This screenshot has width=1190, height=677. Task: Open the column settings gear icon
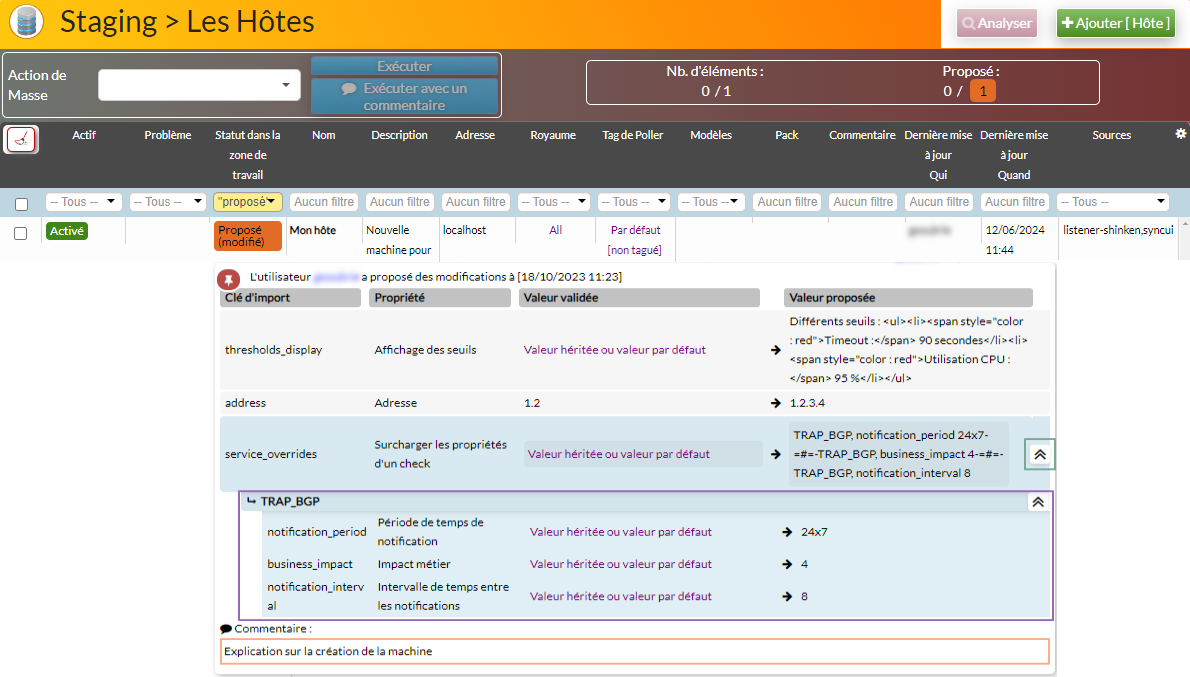coord(1180,134)
